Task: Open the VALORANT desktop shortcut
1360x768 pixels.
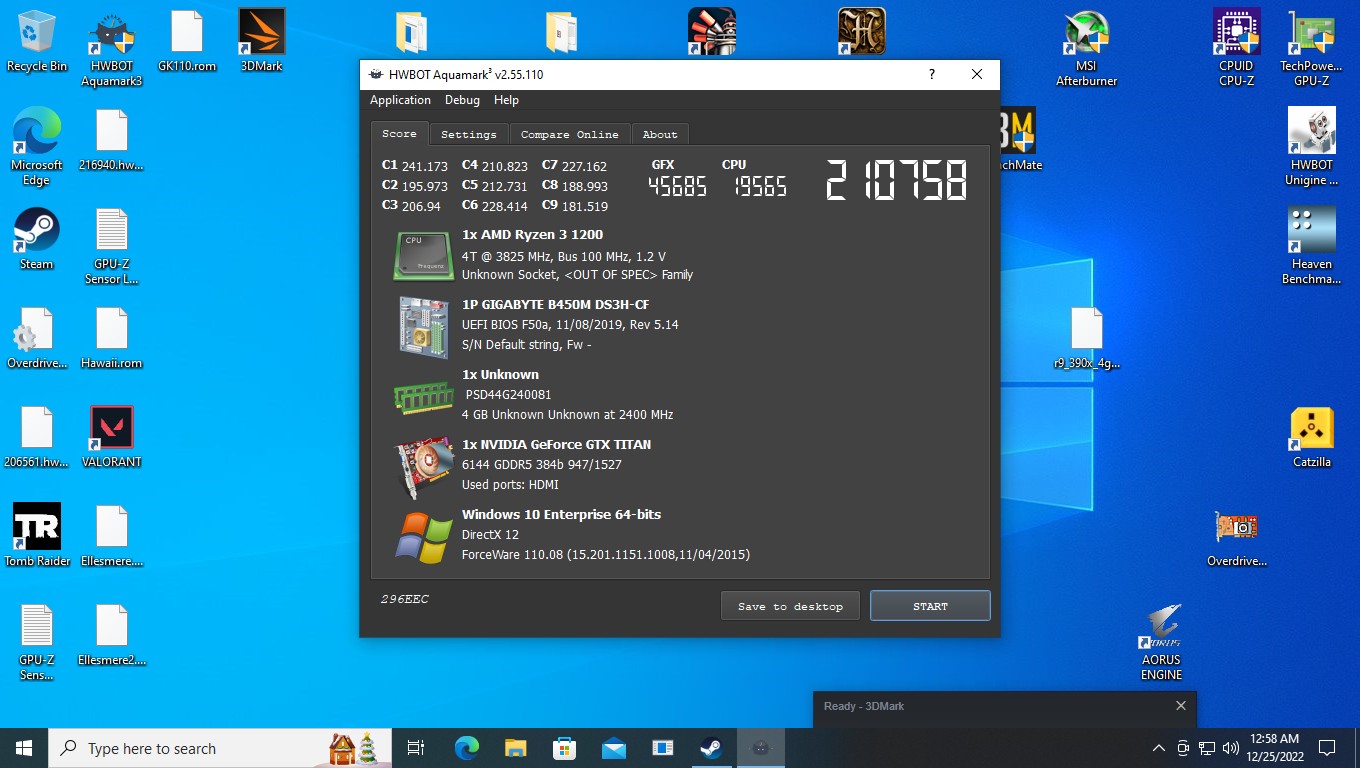Action: 111,437
